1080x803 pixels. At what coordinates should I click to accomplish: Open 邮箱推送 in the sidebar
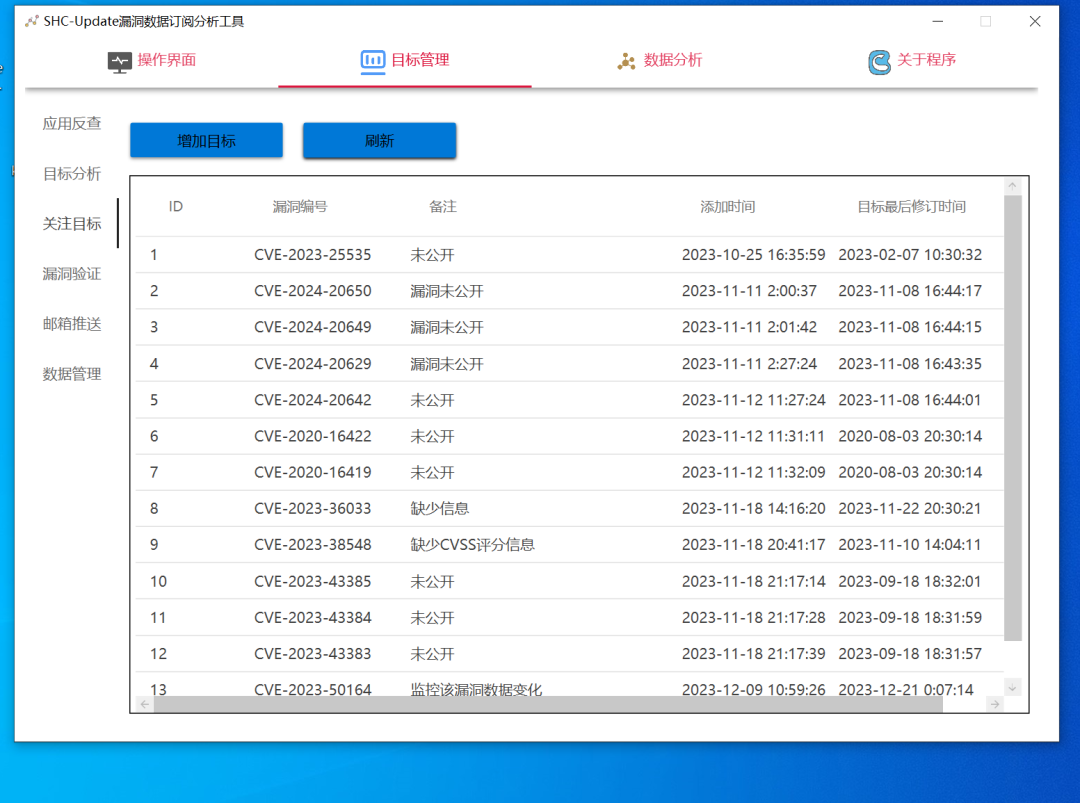(72, 324)
